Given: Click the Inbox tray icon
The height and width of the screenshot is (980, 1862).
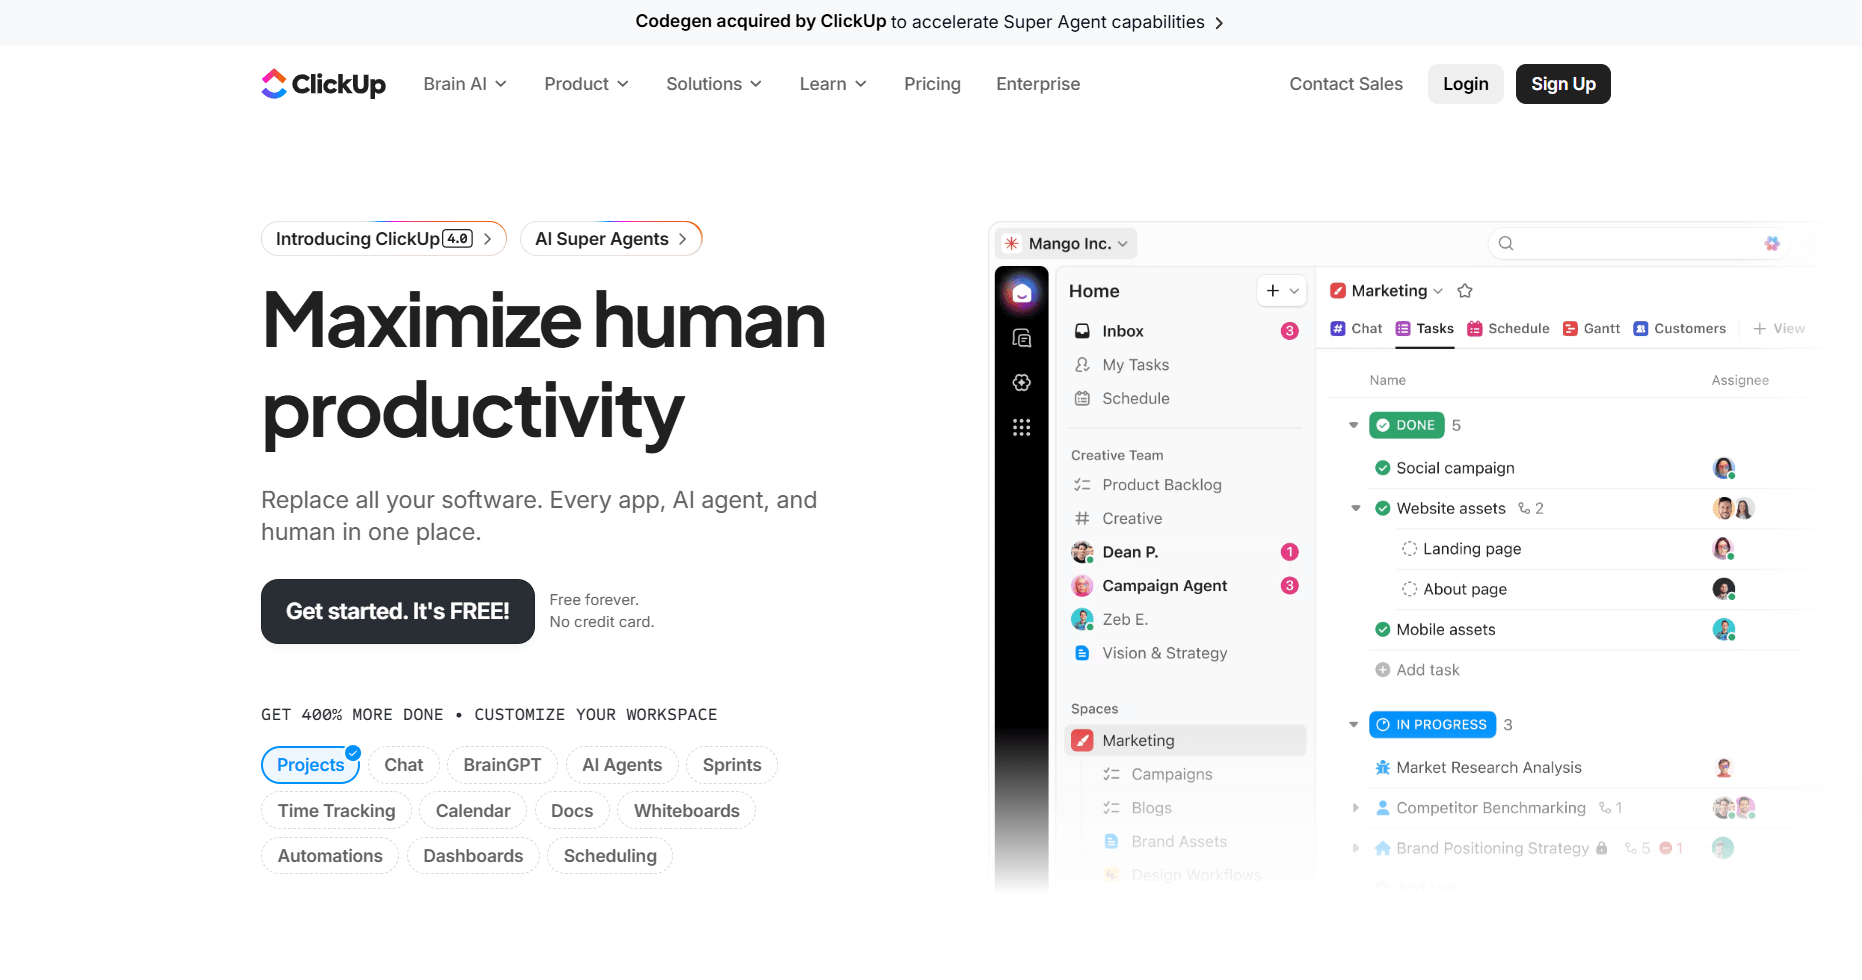Looking at the screenshot, I should click(1082, 331).
